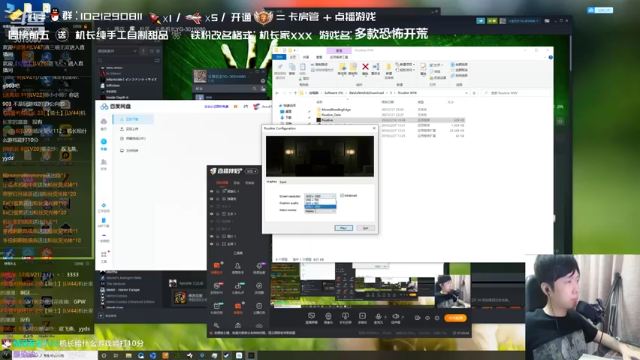Screen dimensions: 640x360
Task: Open the Screen resolution combo box
Action: click(320, 196)
